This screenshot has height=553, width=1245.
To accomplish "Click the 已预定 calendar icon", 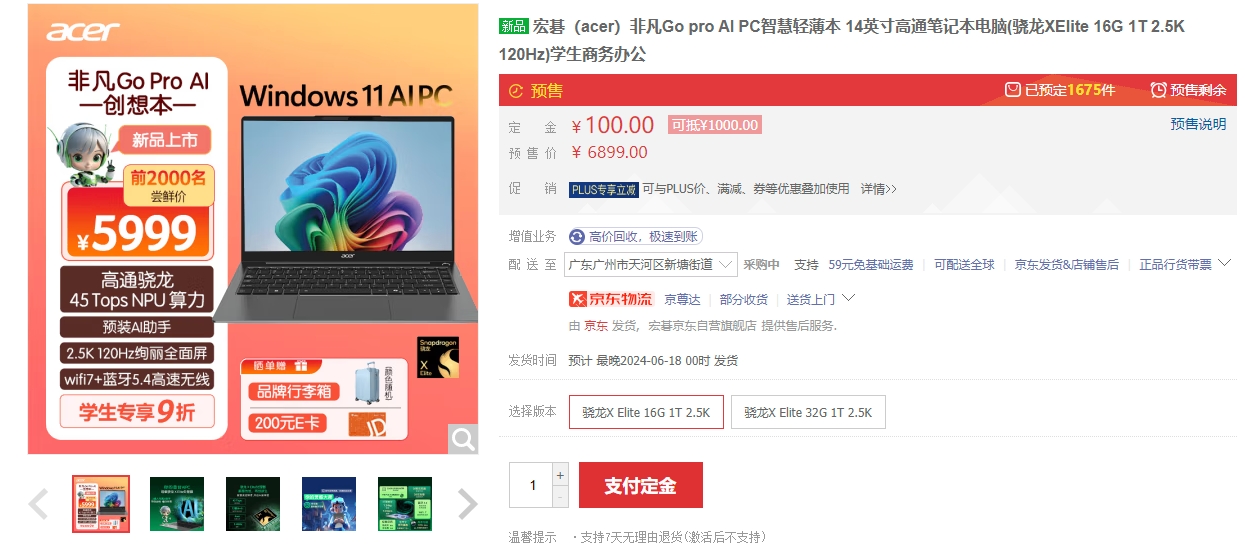I will click(x=1013, y=90).
